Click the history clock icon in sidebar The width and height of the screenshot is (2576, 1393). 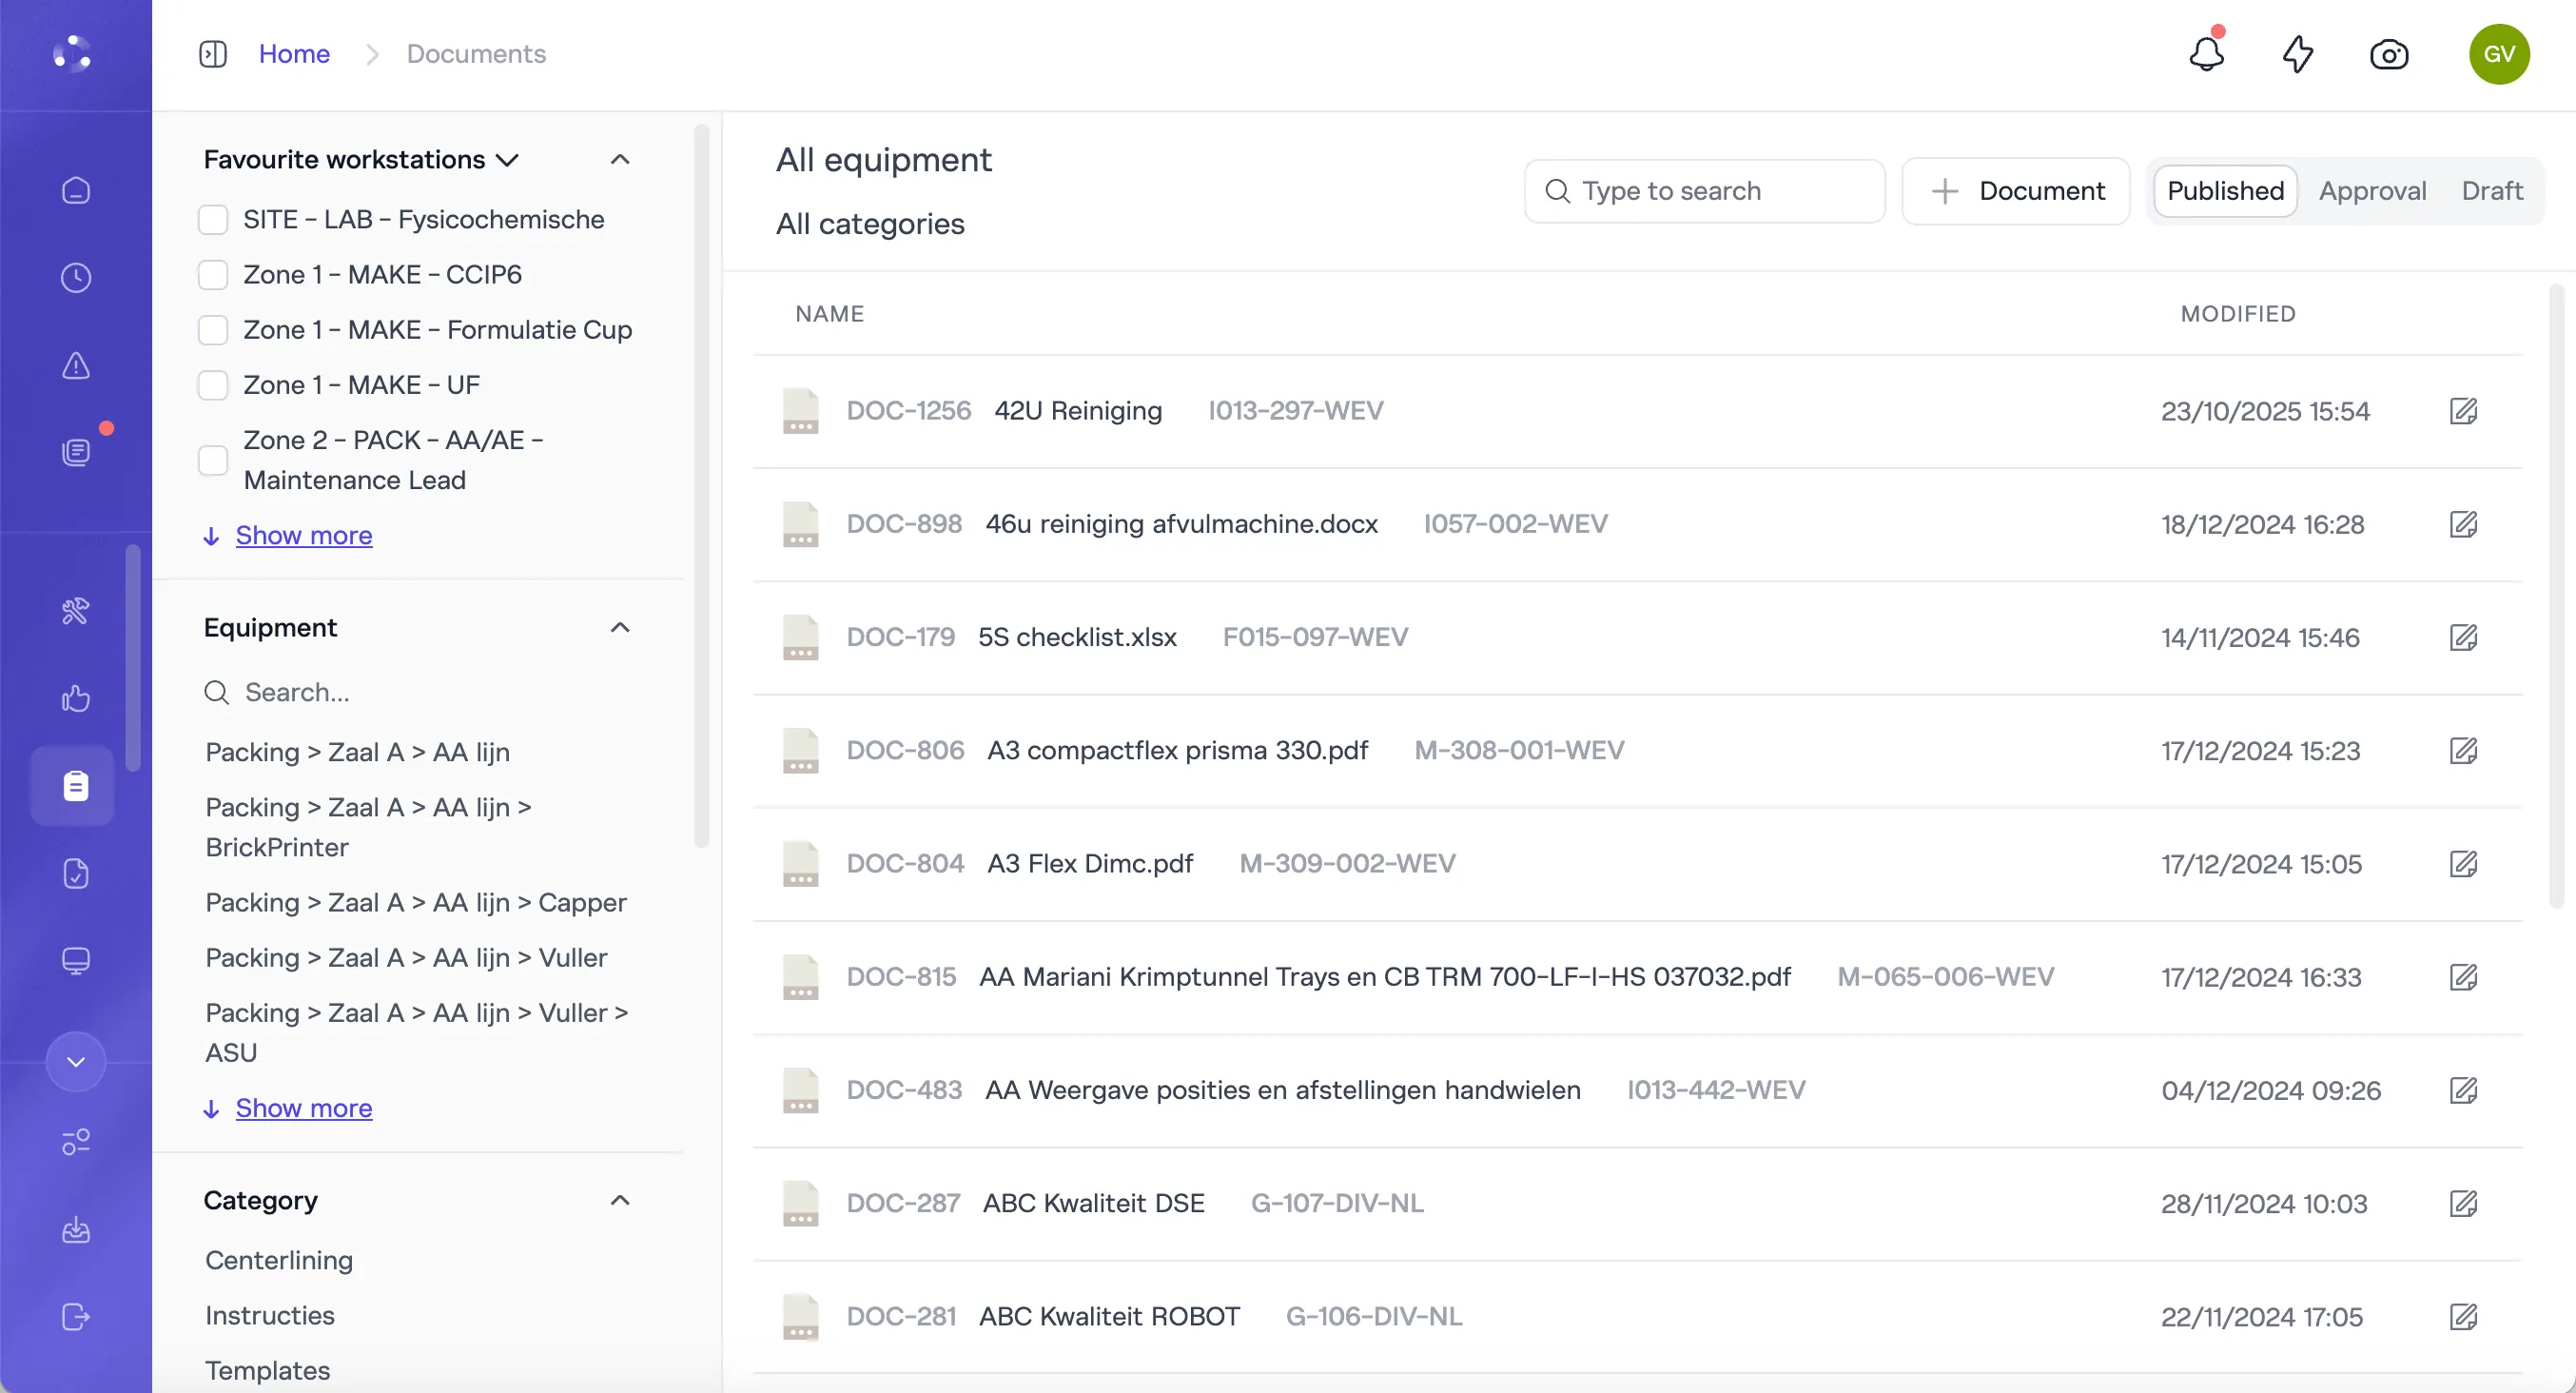75,278
